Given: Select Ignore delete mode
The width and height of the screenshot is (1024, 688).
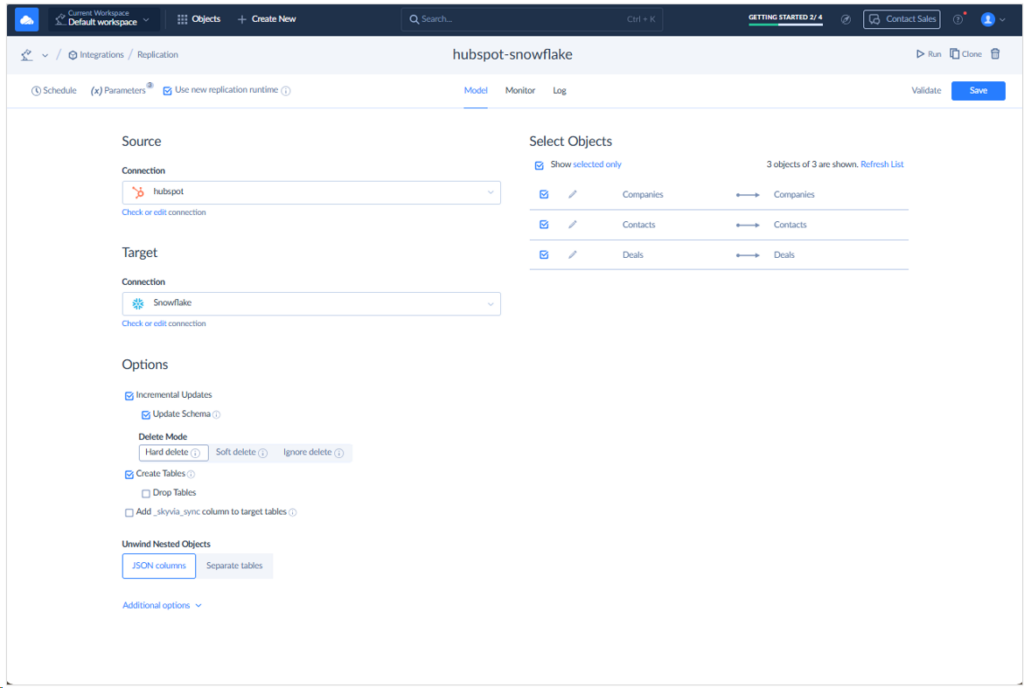Looking at the screenshot, I should [313, 452].
